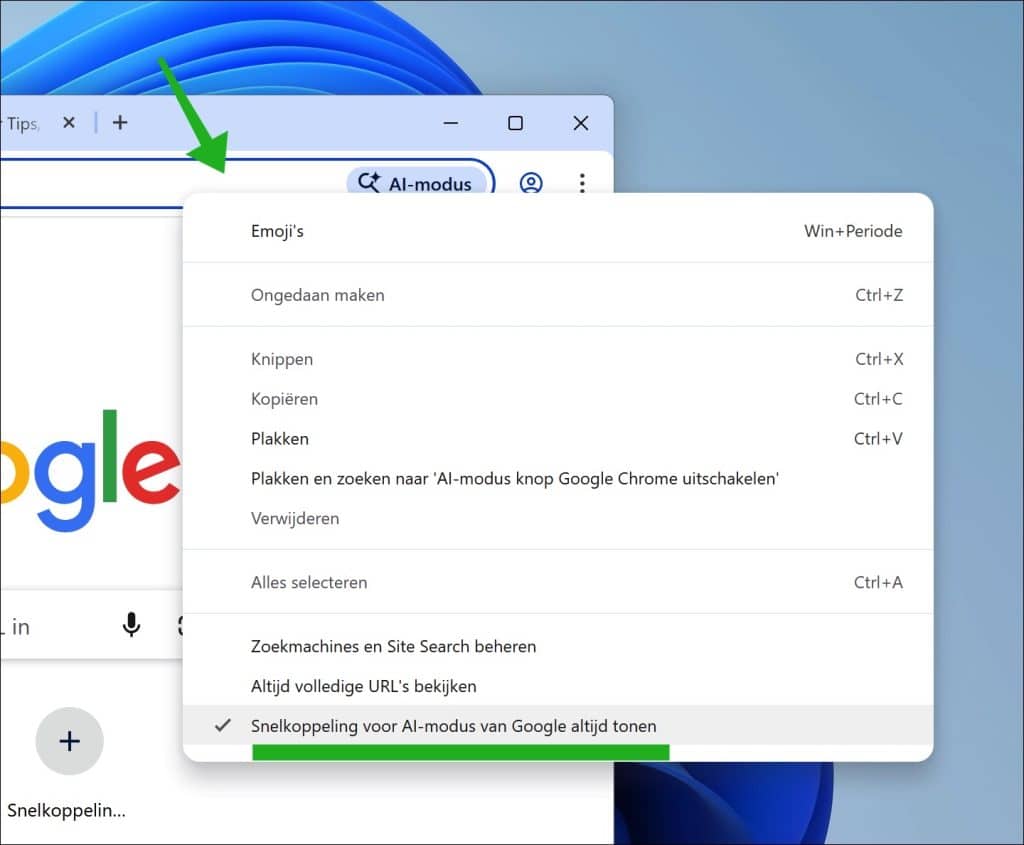Open the Chrome profile avatar icon
The height and width of the screenshot is (845, 1024).
[x=531, y=183]
